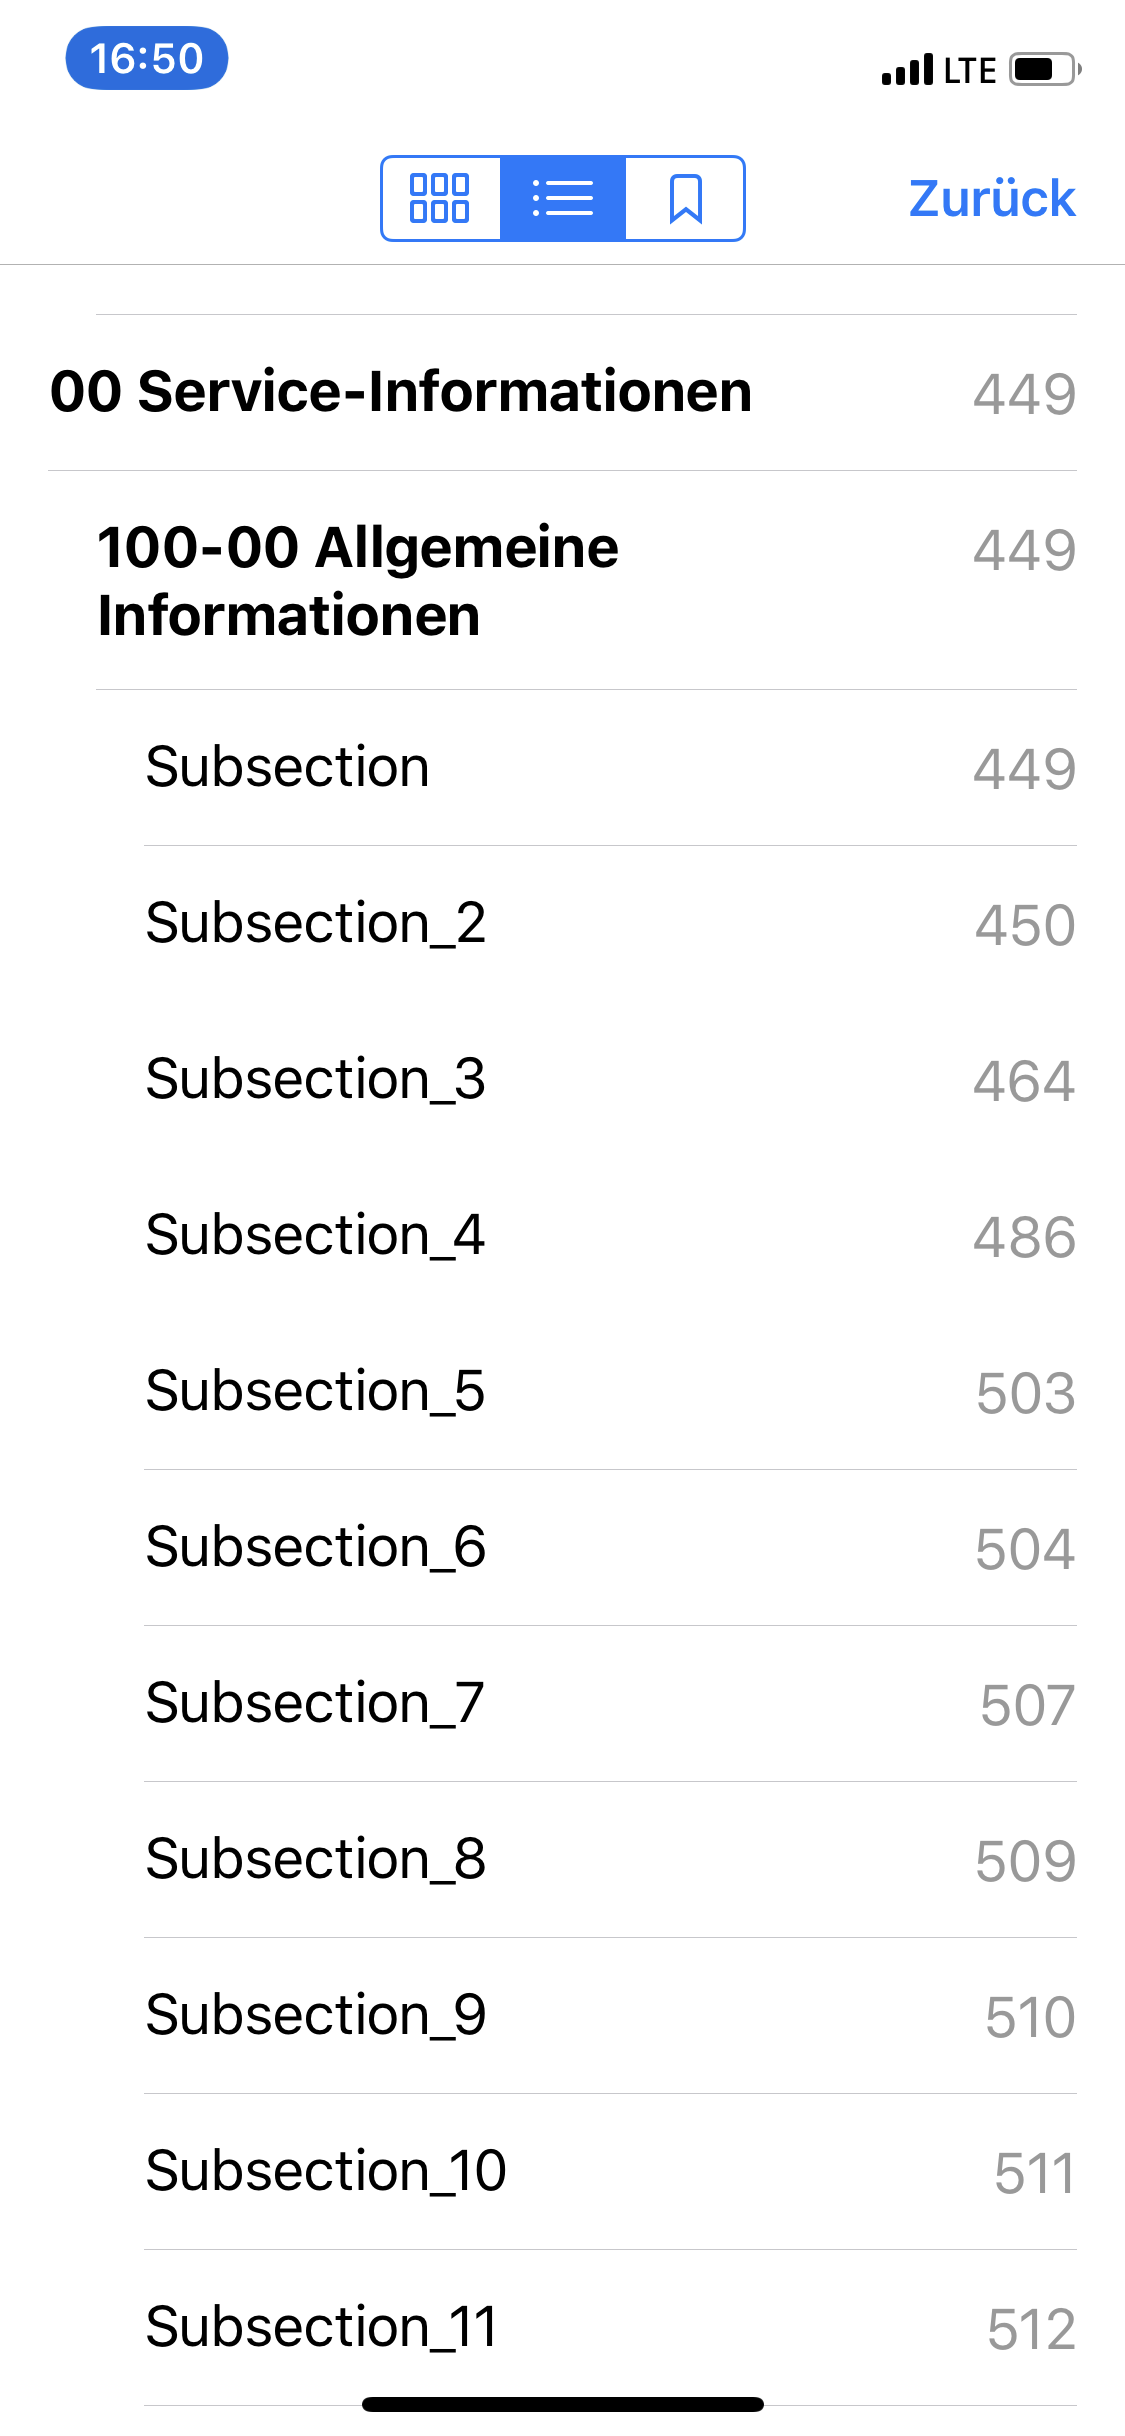Viewport: 1125px width, 2436px height.
Task: Open 100-00 Allgemeine Informationen section
Action: (358, 581)
